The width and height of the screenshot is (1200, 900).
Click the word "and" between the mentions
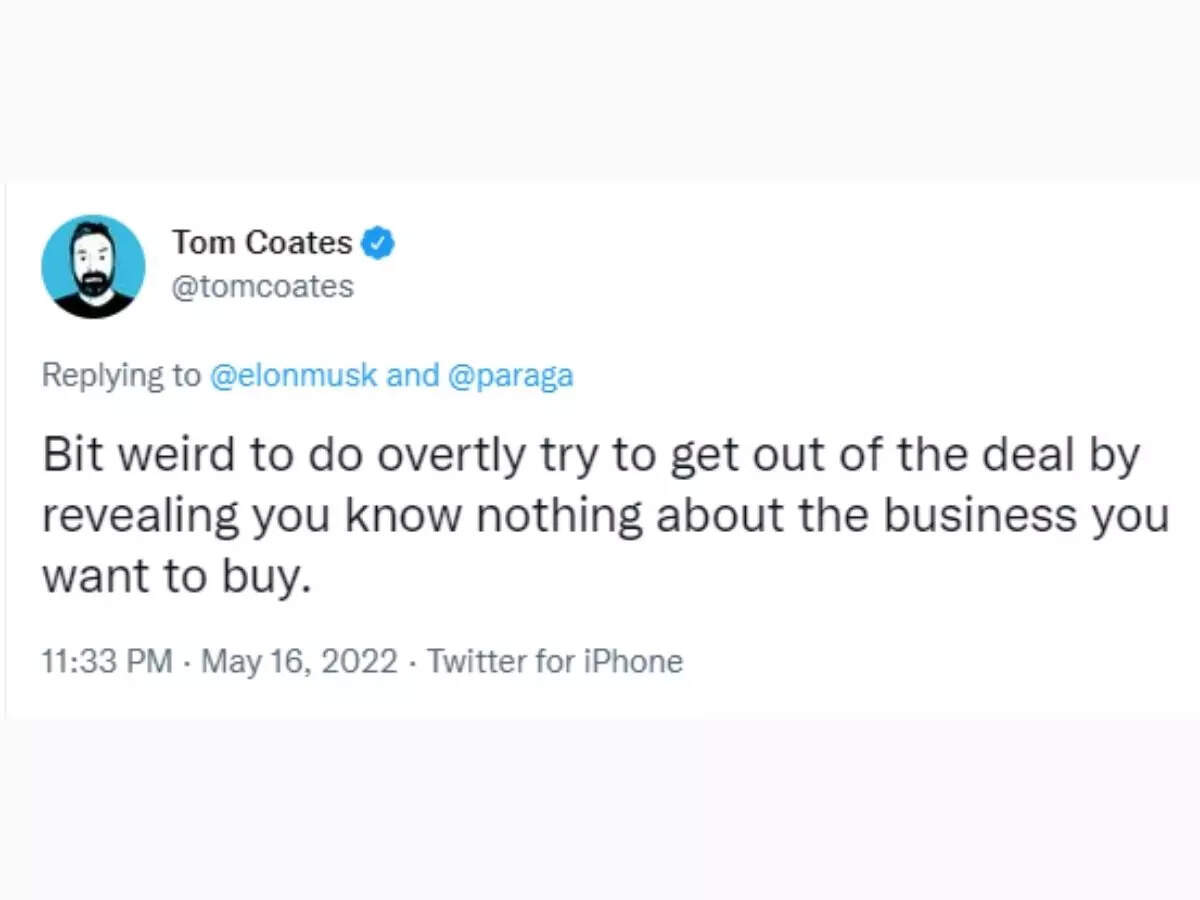(412, 376)
